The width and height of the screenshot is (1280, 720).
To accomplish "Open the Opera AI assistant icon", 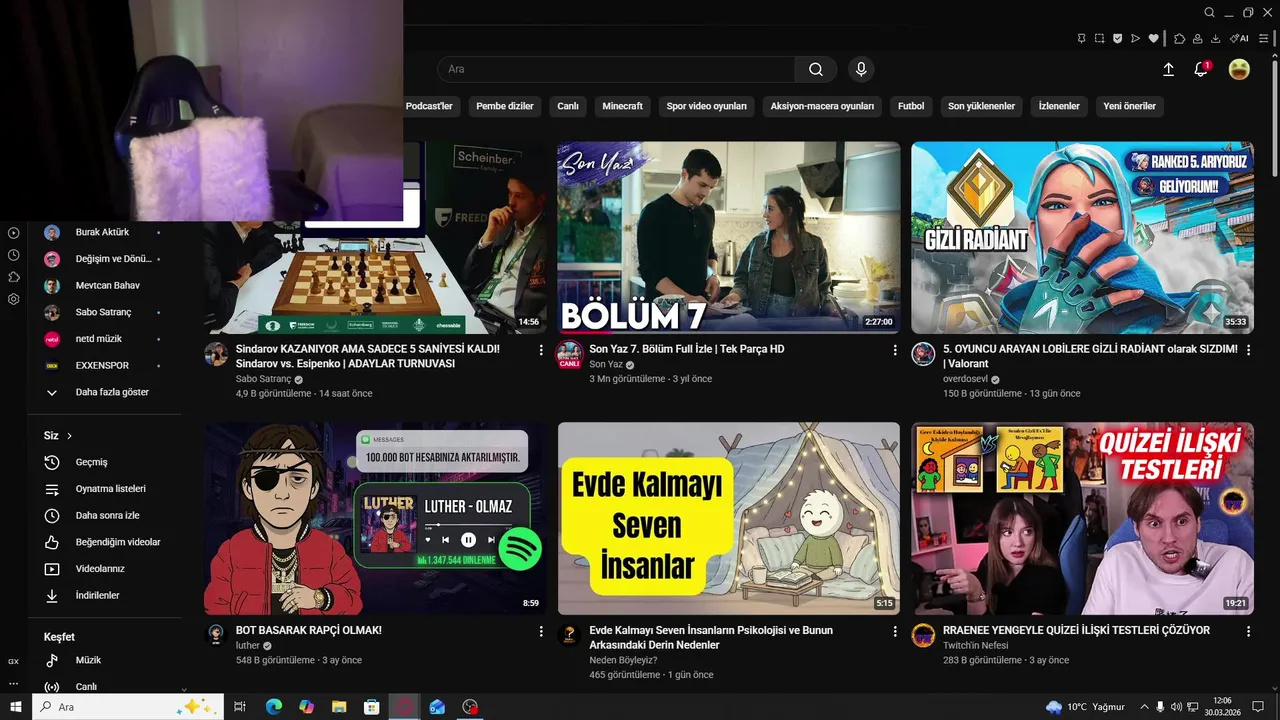I will coord(1240,39).
